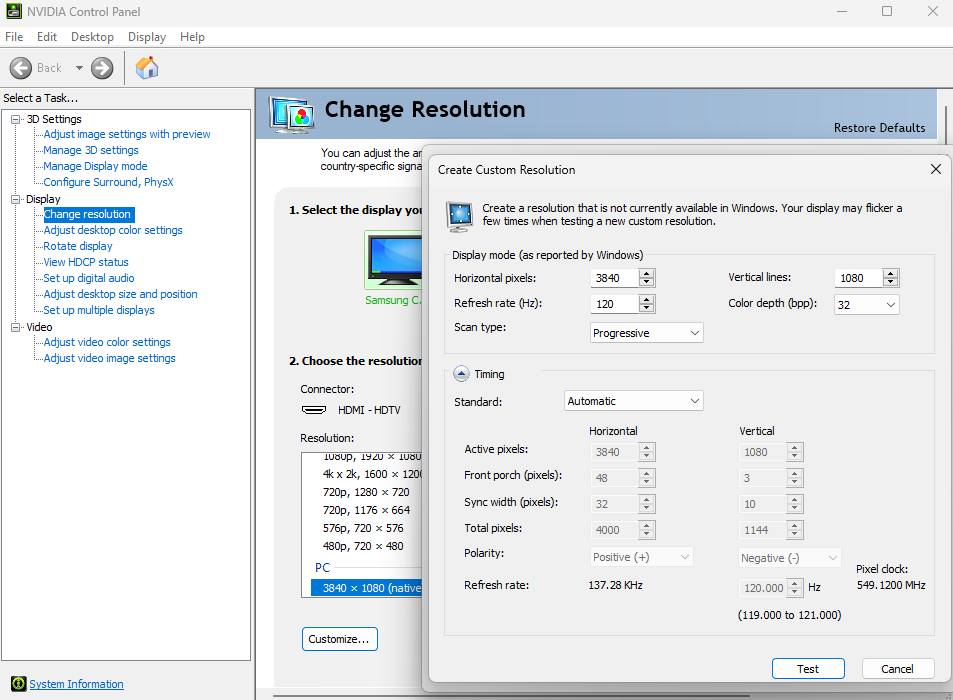Collapse the 3D Settings tree node
This screenshot has height=700, width=953.
[x=16, y=119]
